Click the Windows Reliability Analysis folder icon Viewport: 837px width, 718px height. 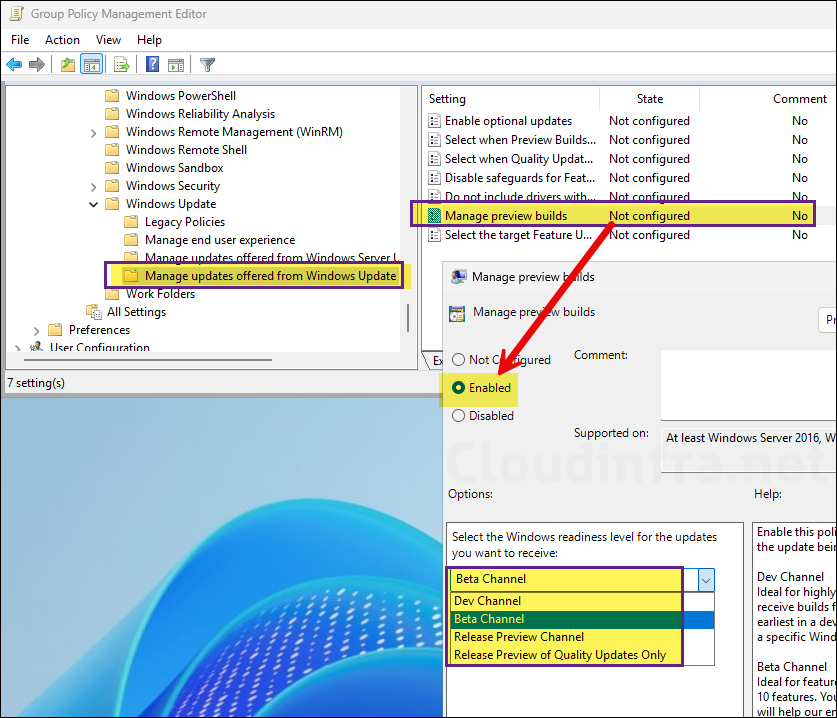(112, 114)
